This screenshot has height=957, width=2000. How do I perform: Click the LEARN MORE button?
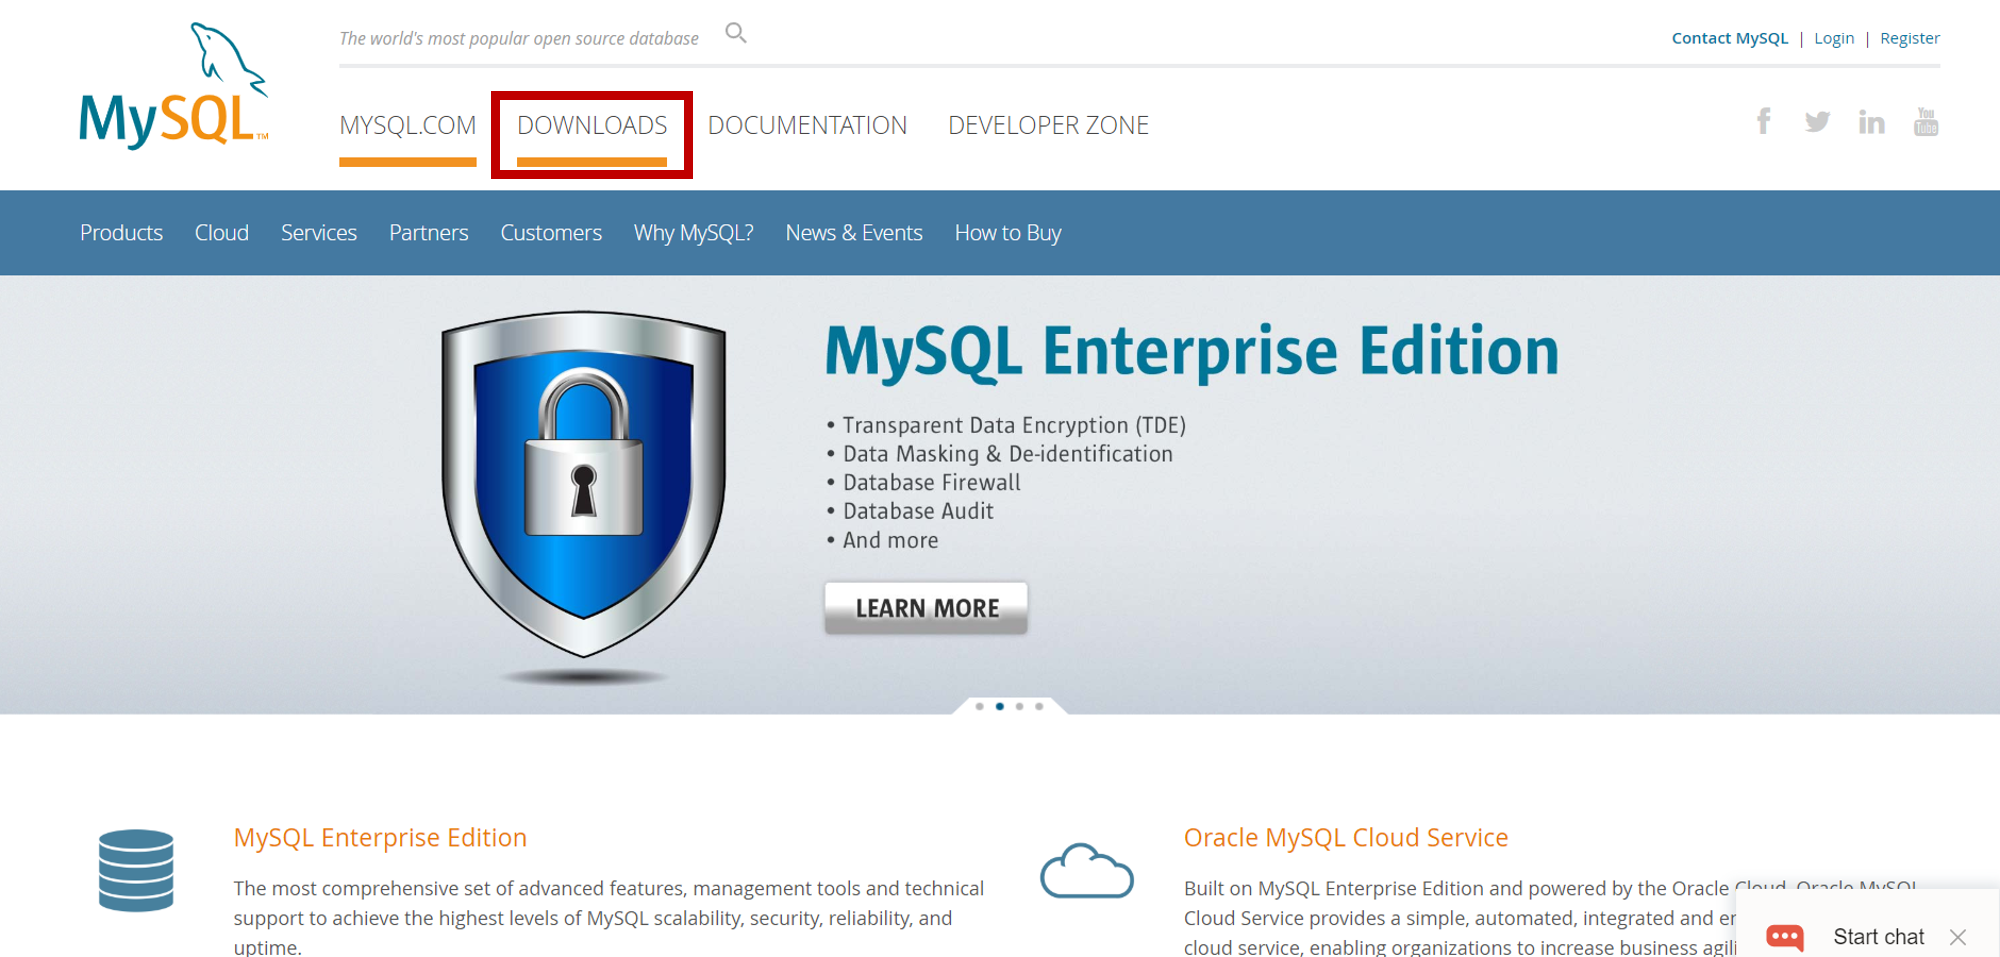(x=926, y=608)
